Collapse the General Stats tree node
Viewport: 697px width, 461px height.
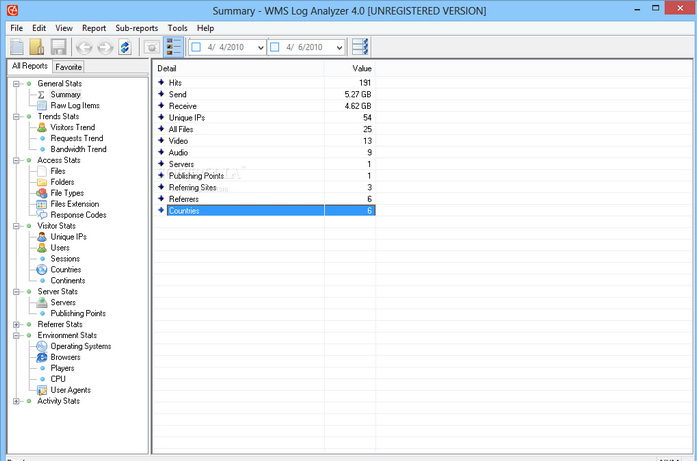tap(16, 84)
